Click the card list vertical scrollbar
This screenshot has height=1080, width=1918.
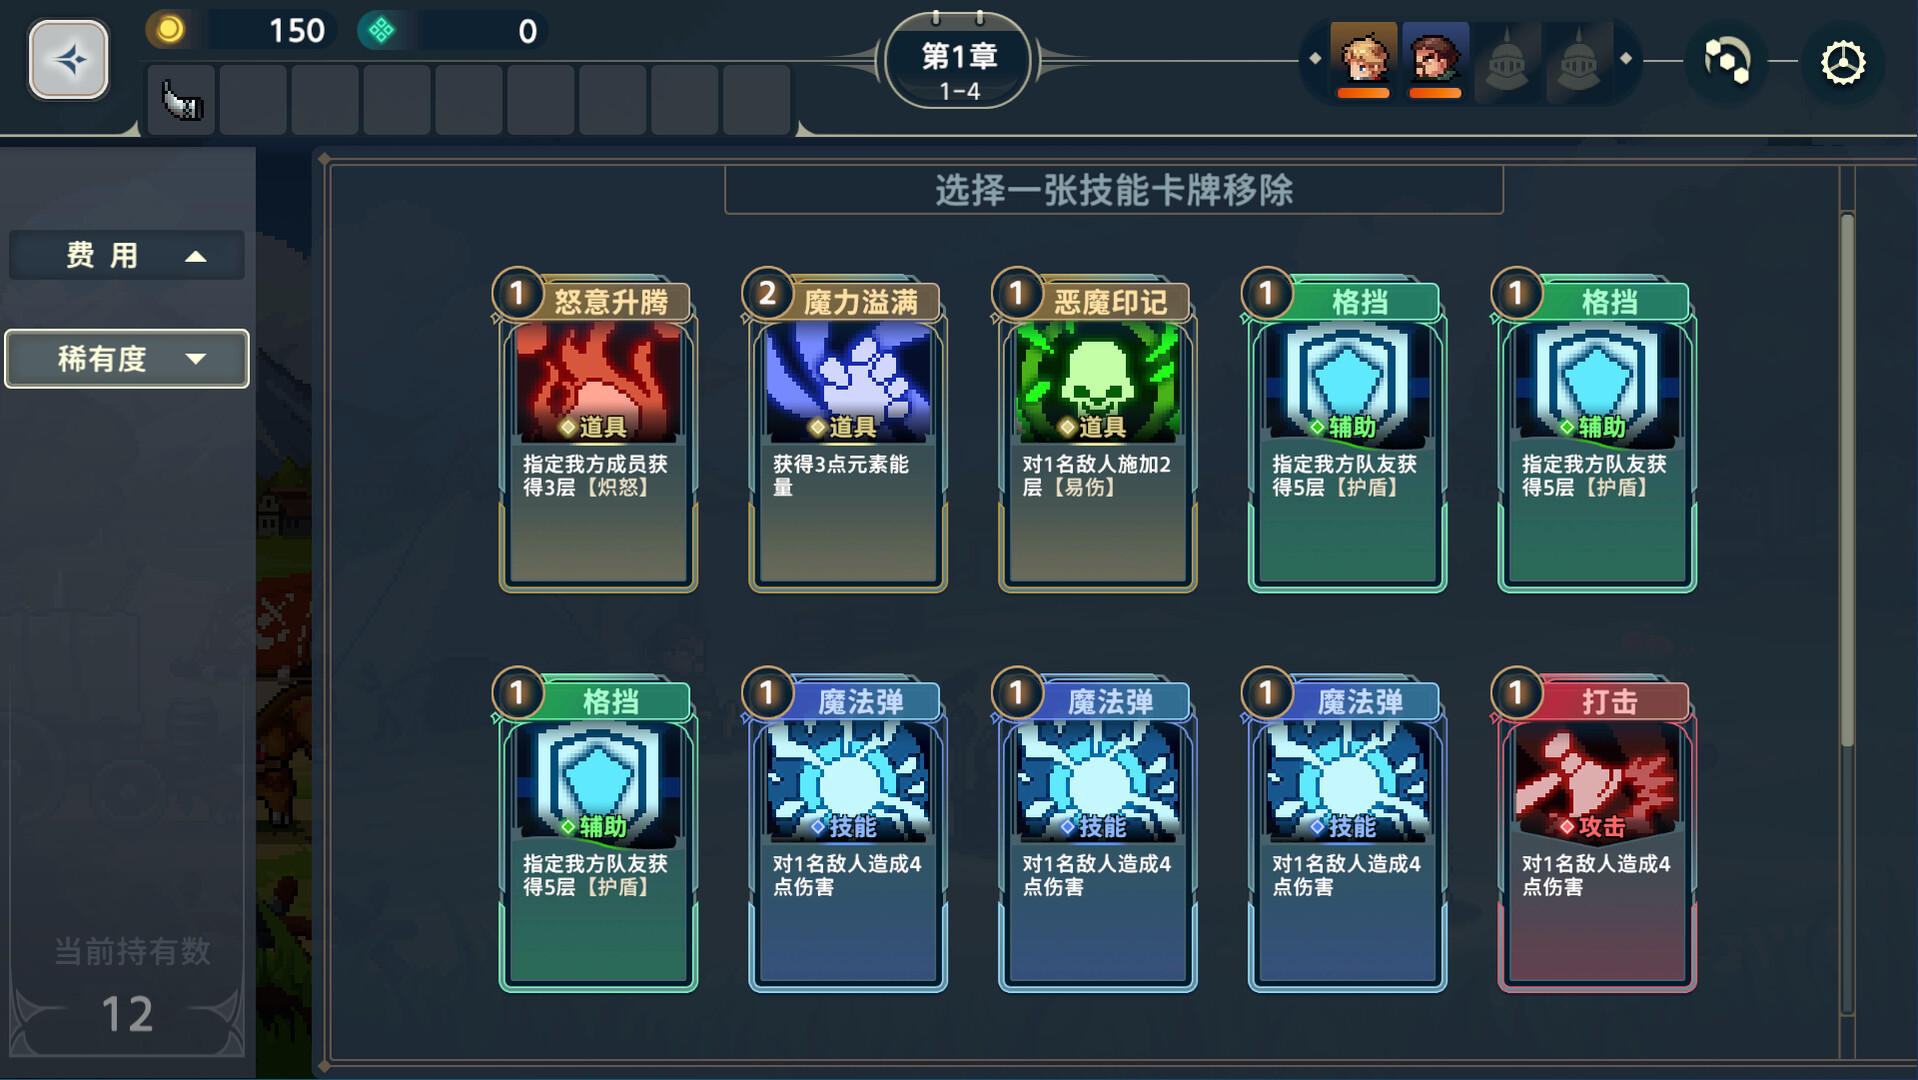(x=1847, y=480)
